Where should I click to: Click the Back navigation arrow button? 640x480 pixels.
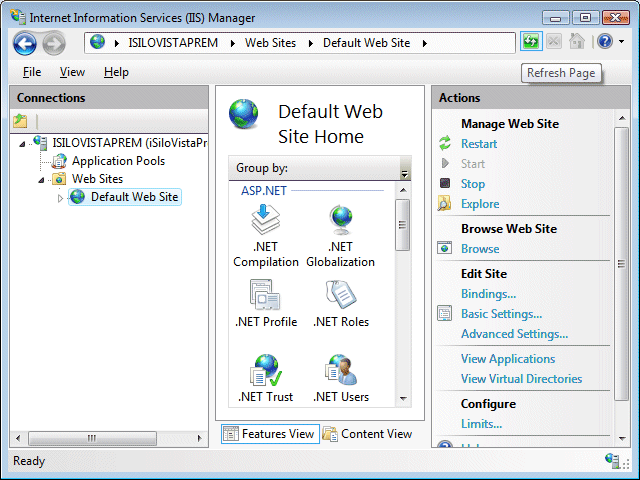point(25,43)
